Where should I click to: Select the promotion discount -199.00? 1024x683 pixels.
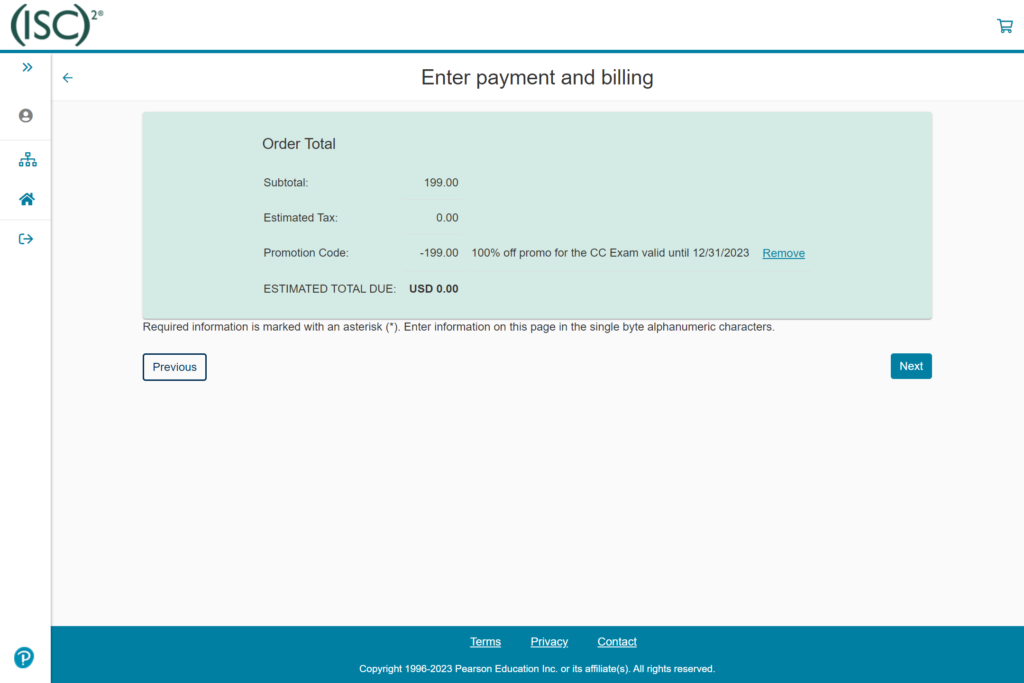point(439,253)
